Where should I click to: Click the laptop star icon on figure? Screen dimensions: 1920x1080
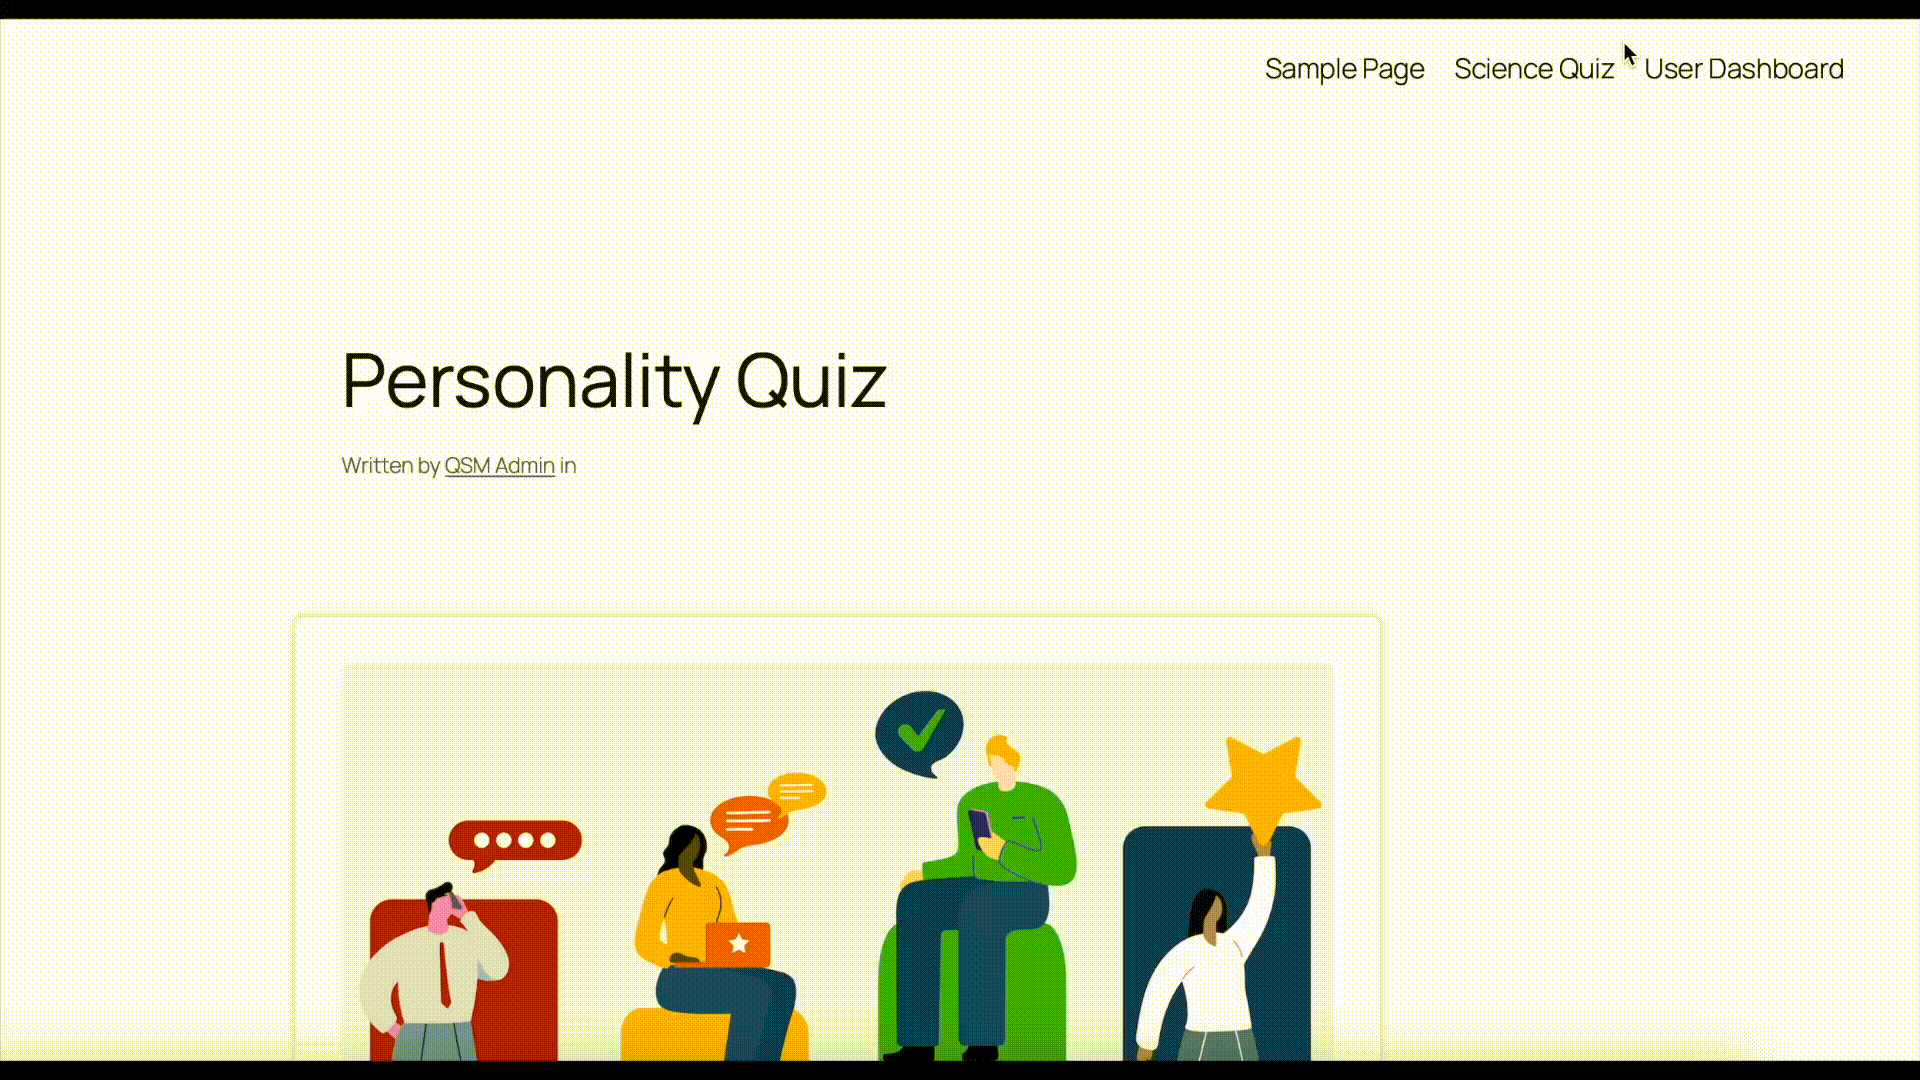click(740, 944)
